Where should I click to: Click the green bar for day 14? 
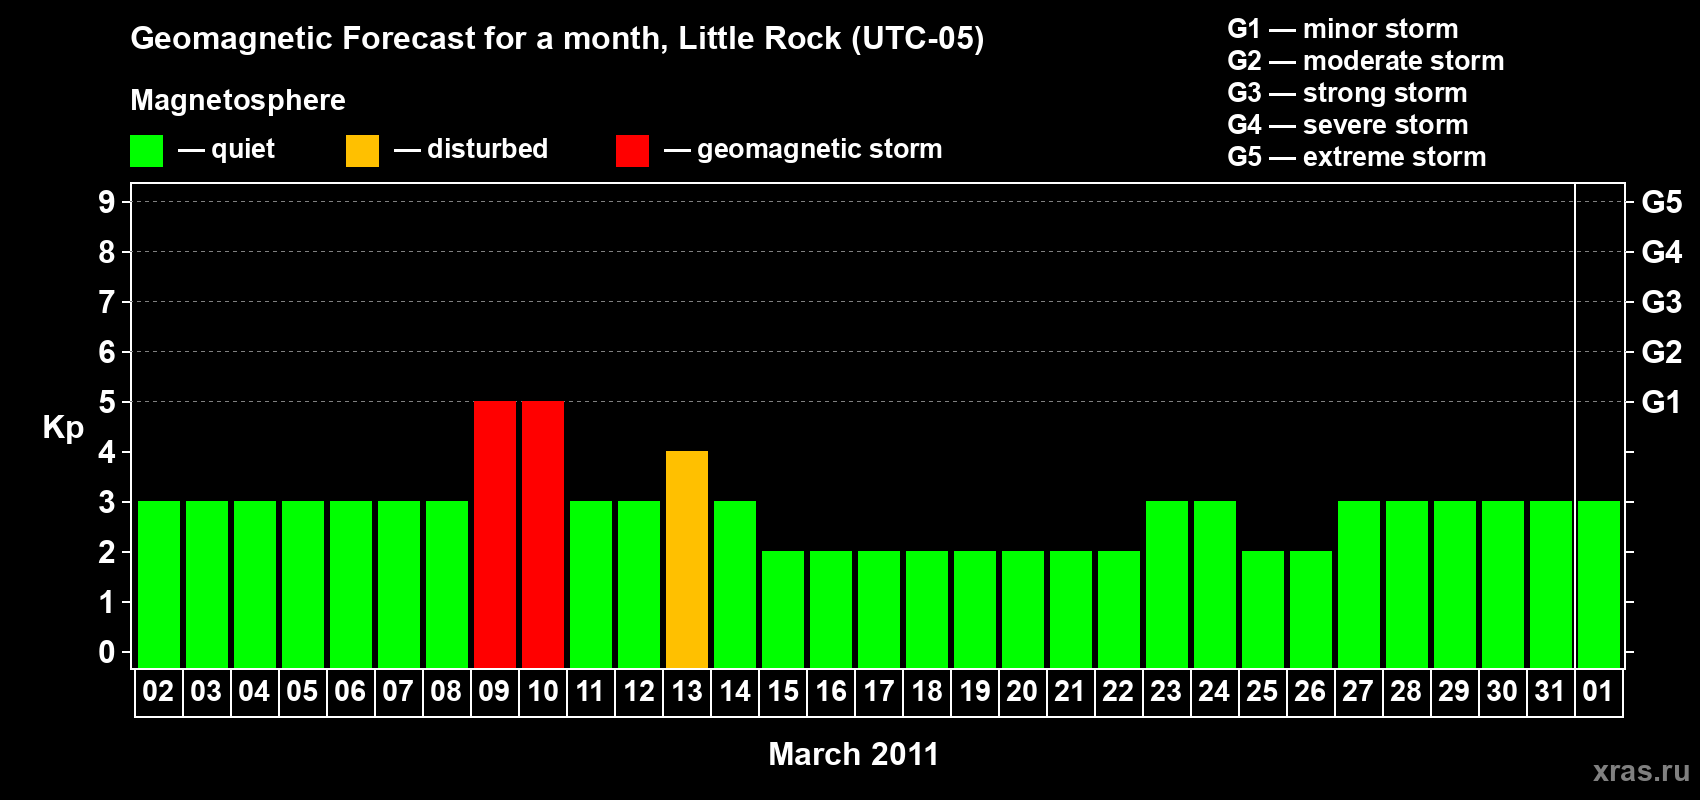click(x=735, y=584)
